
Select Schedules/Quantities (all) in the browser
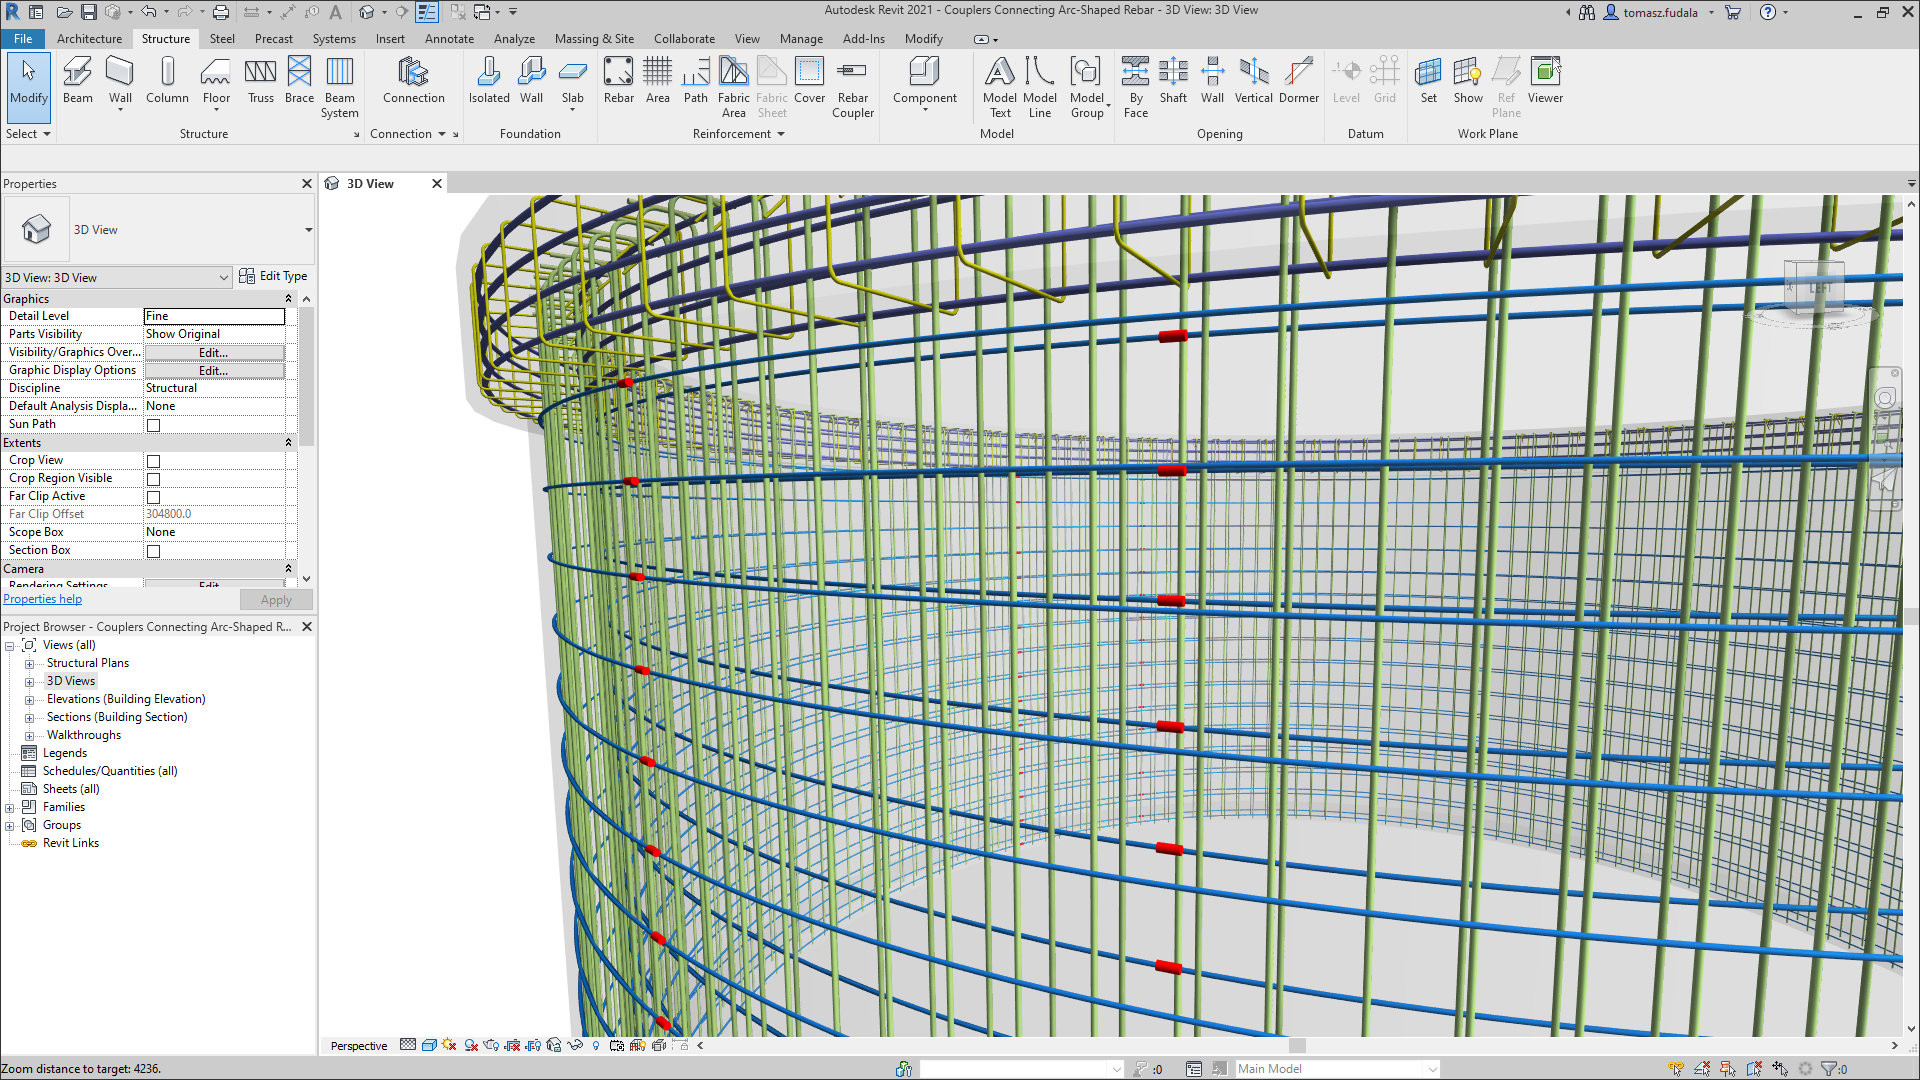(110, 771)
